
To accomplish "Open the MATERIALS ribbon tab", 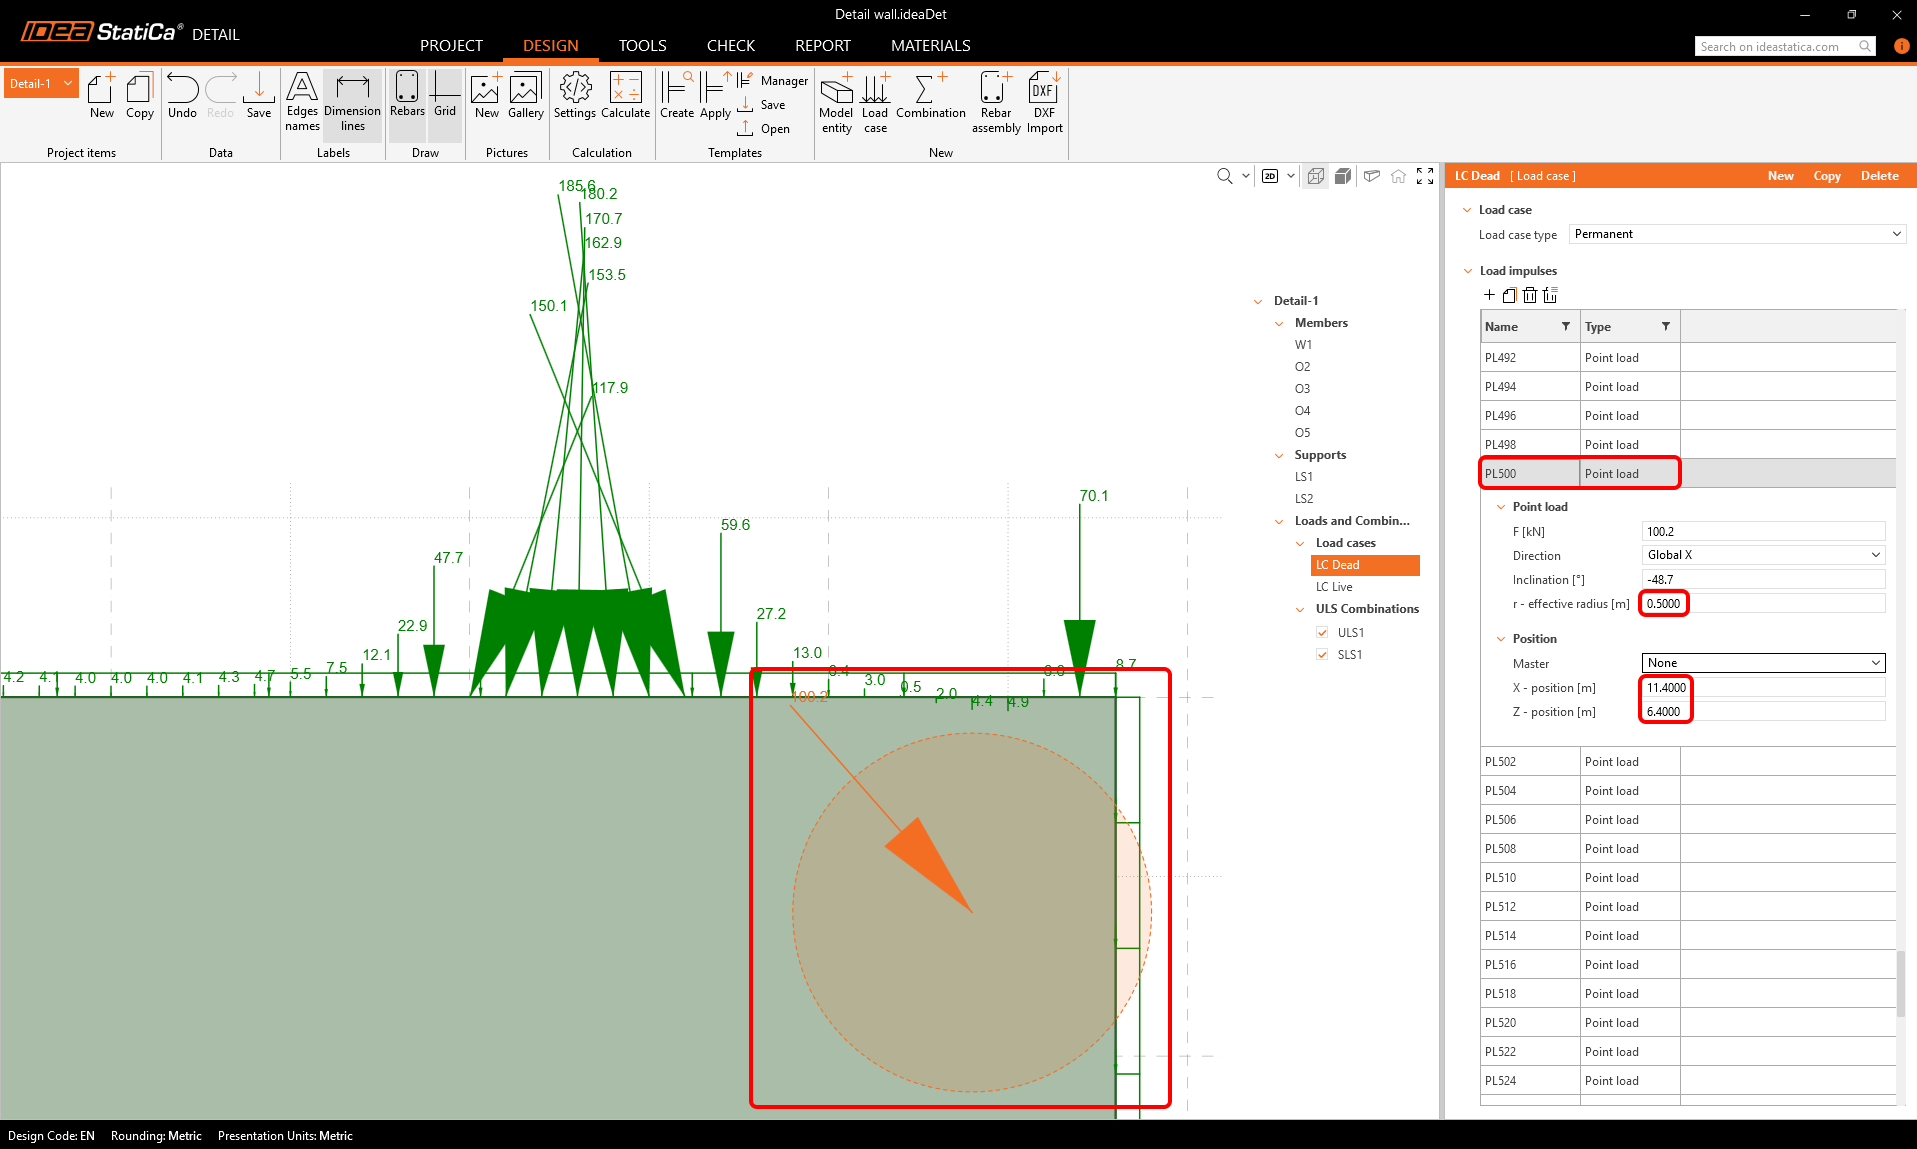I will click(x=930, y=46).
